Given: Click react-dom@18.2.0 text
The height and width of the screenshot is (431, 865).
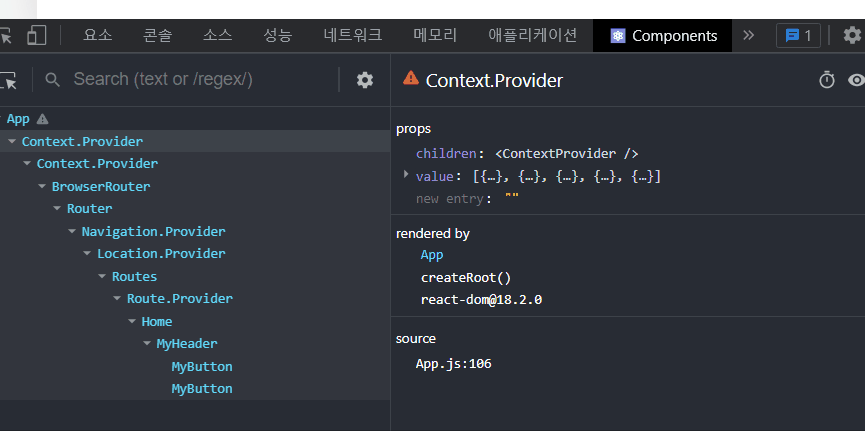Looking at the screenshot, I should tap(481, 300).
